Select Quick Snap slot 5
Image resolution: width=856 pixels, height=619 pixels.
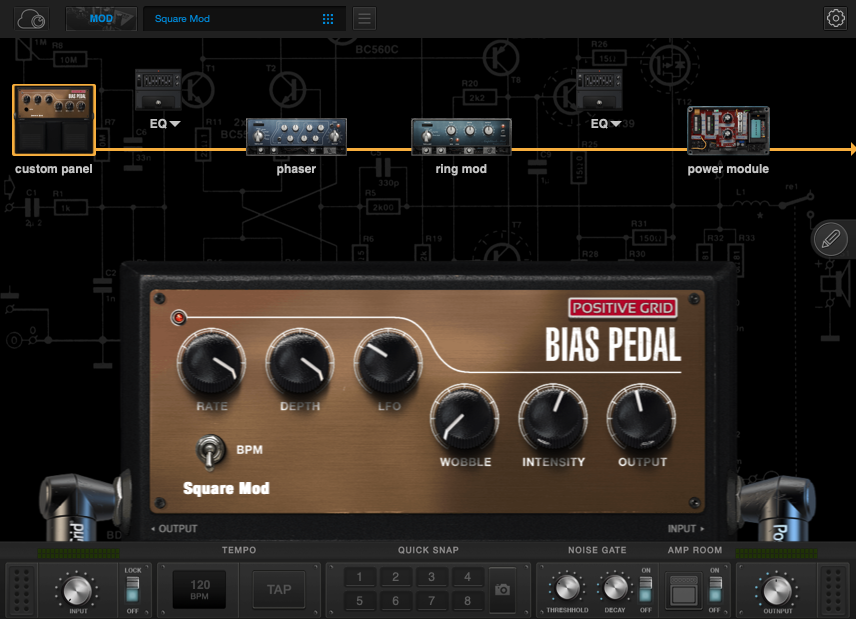[x=359, y=601]
